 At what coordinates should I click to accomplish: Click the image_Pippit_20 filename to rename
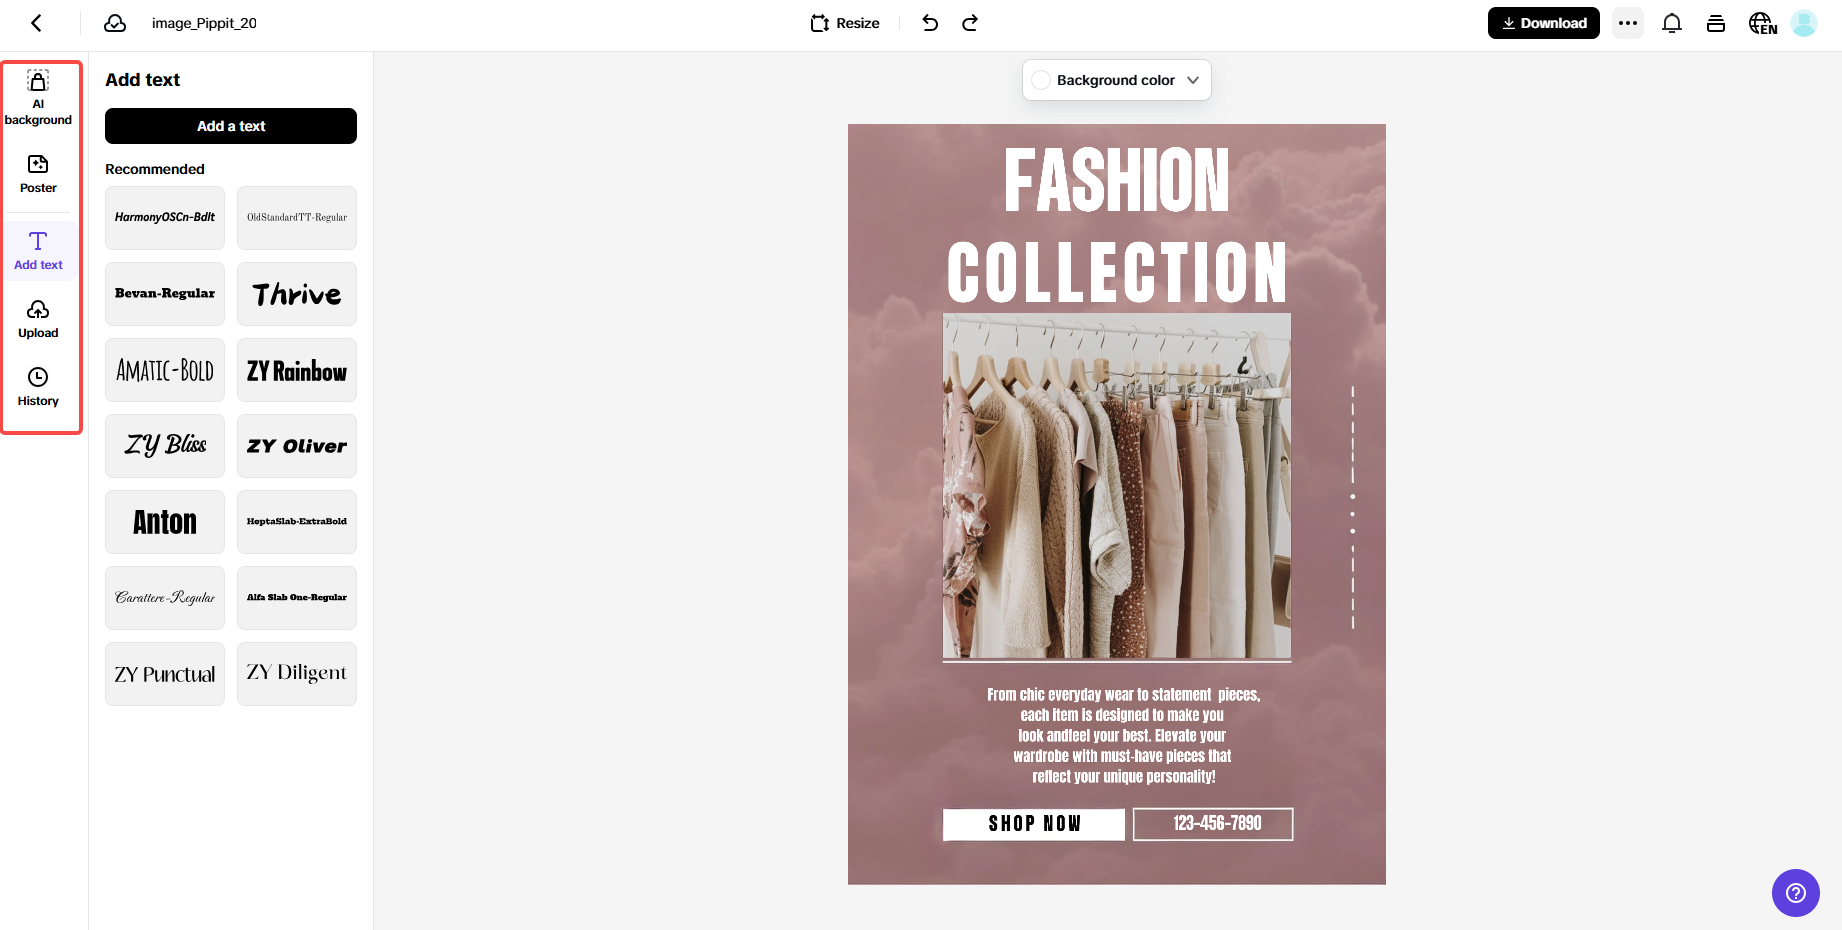click(x=204, y=22)
